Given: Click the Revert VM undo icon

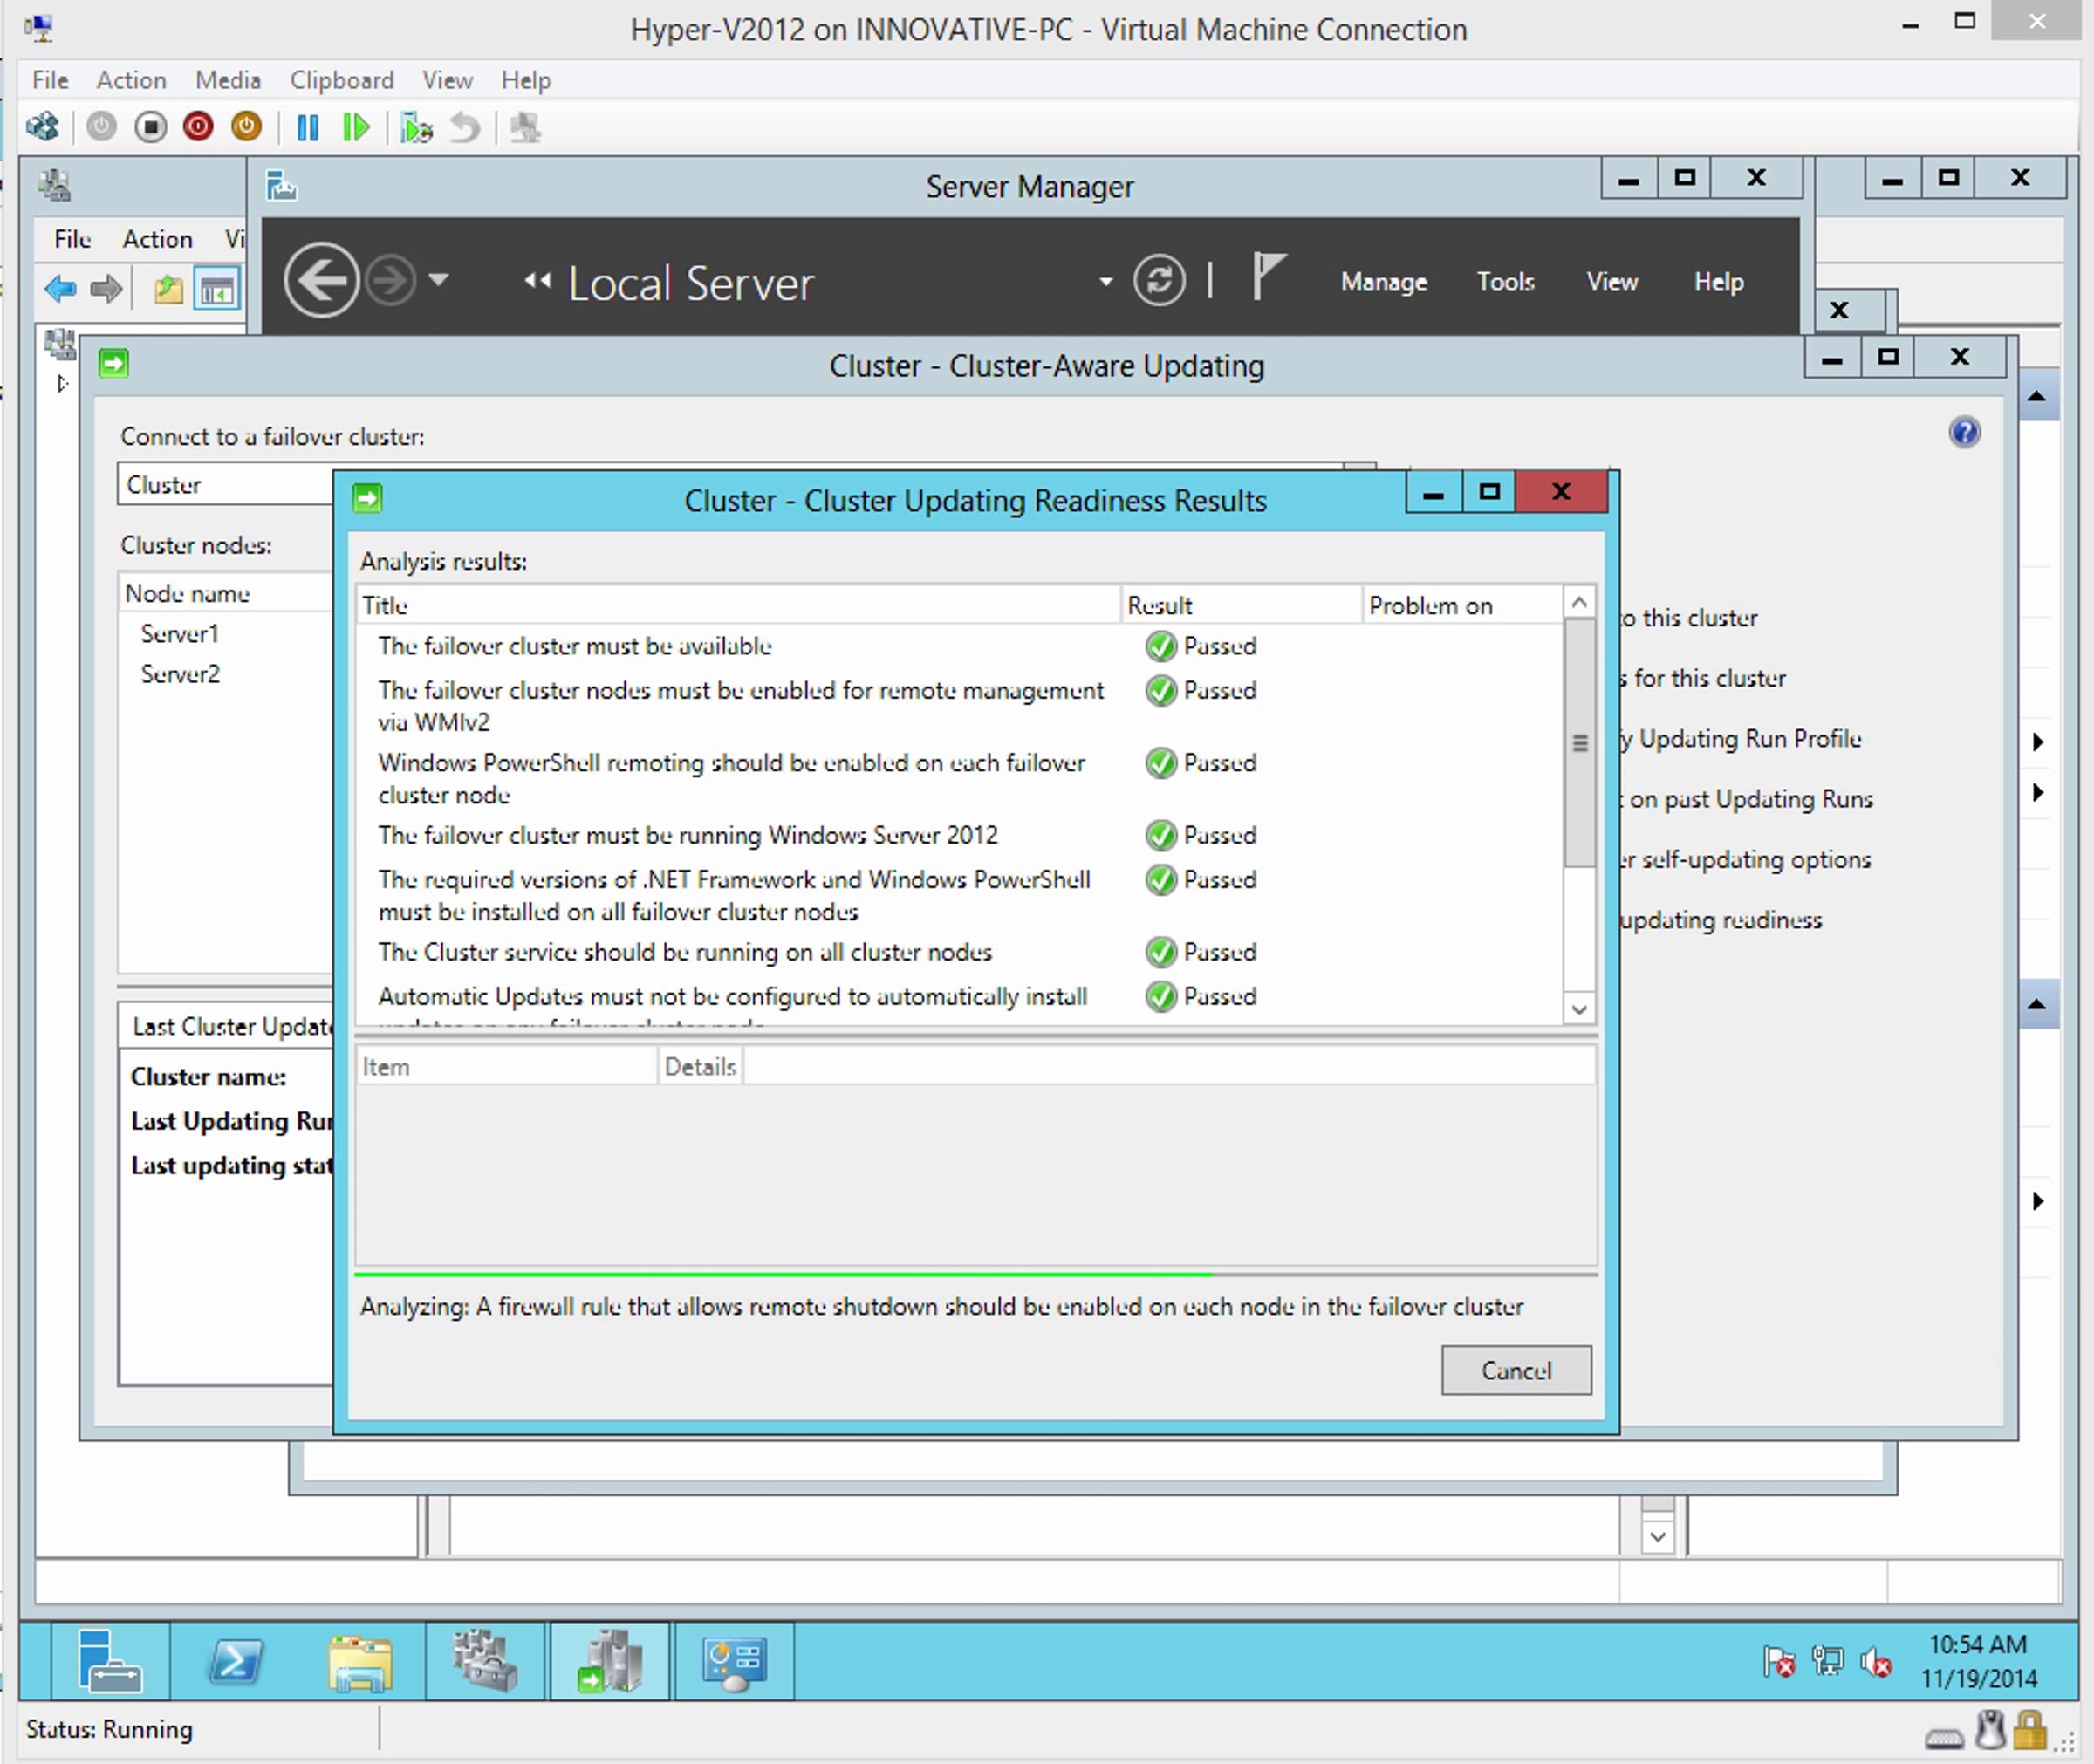Looking at the screenshot, I should click(x=465, y=127).
